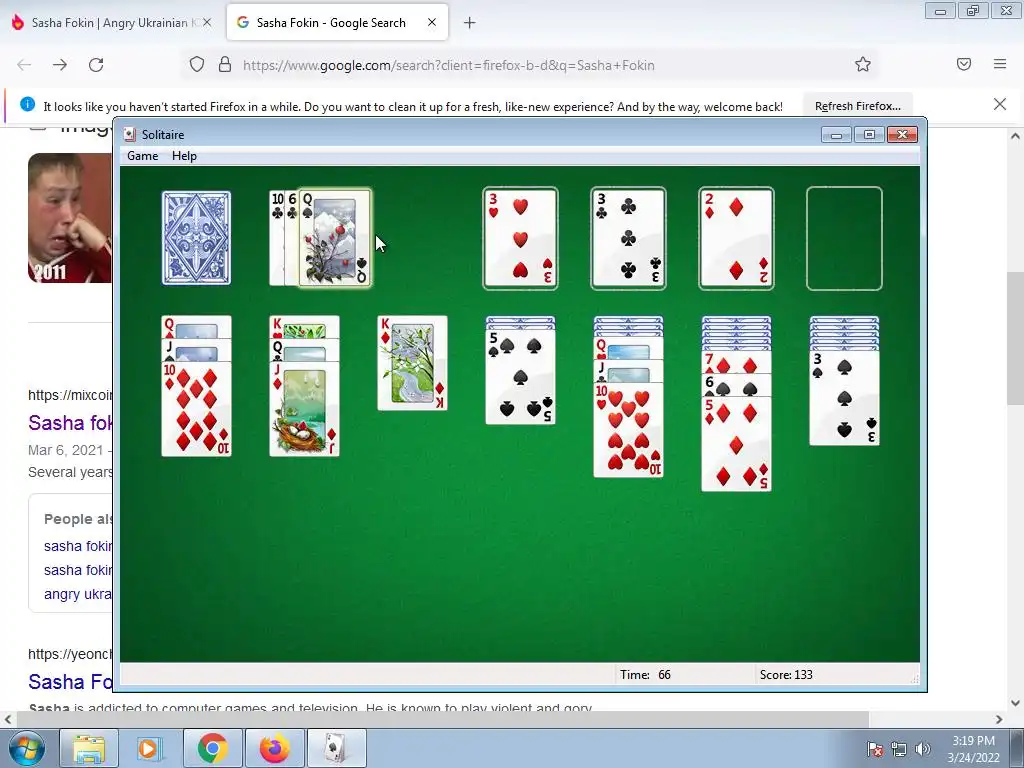Screen dimensions: 1024x768
Task: Click the 2 of diamonds foundation pile
Action: pyautogui.click(x=736, y=238)
